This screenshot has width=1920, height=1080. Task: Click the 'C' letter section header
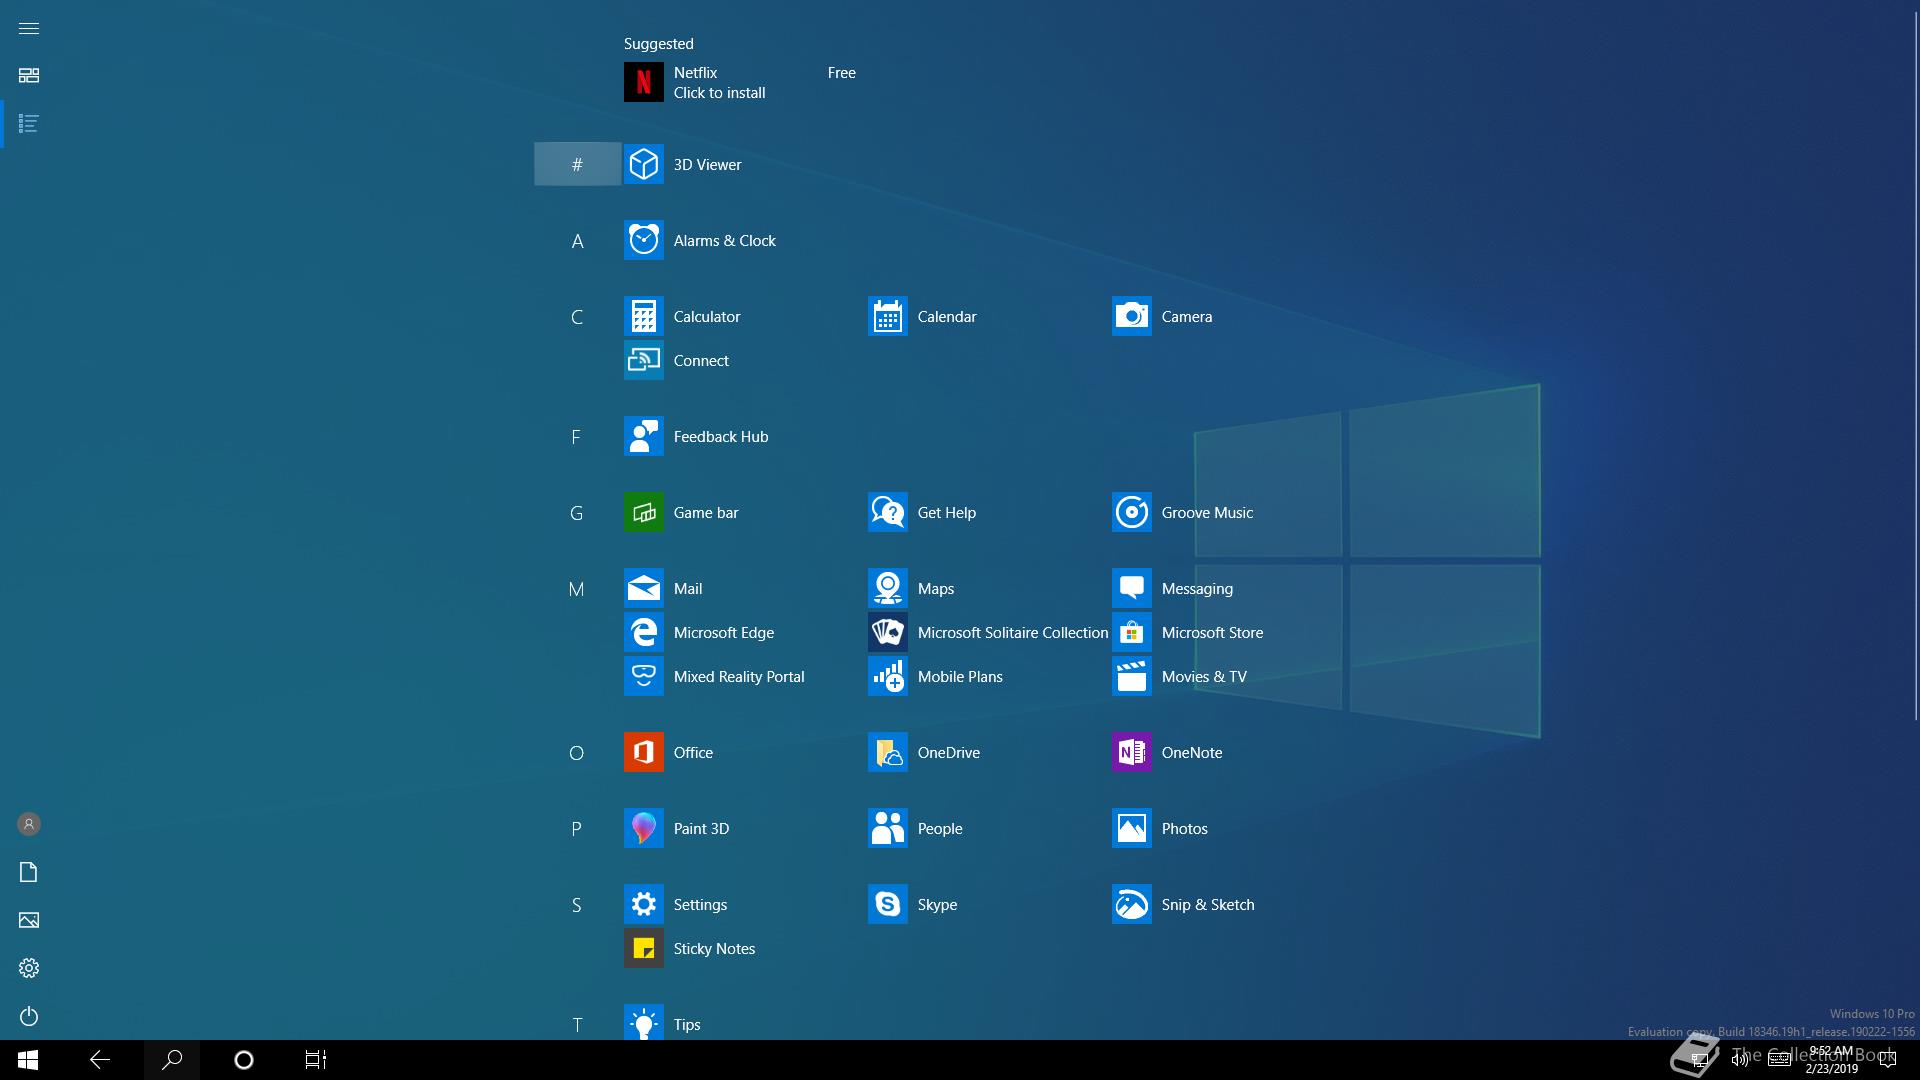577,317
